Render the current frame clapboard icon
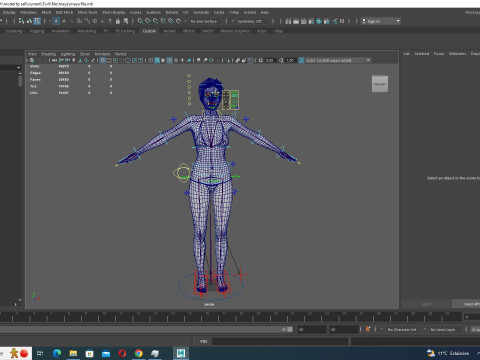480x360 pixels. click(296, 21)
